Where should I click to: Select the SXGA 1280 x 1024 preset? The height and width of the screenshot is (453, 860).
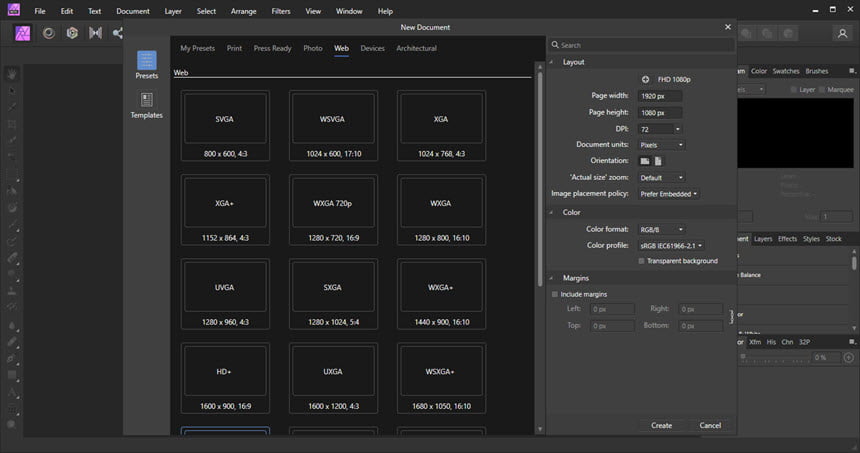click(x=333, y=294)
